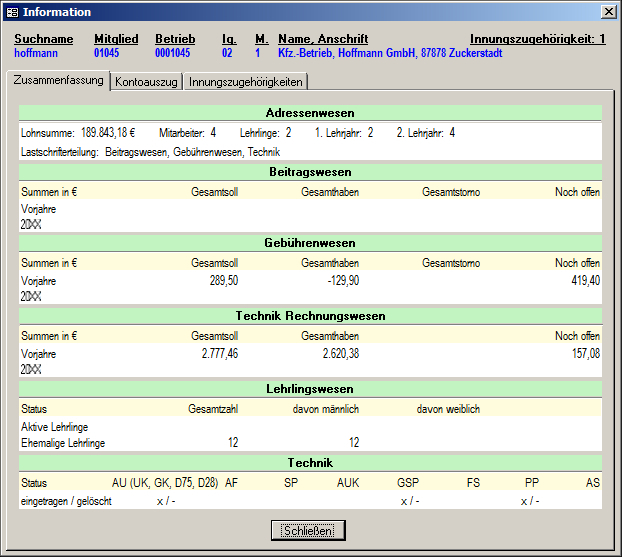
Task: Click the Suchname value hoffmann
Action: pyautogui.click(x=36, y=53)
